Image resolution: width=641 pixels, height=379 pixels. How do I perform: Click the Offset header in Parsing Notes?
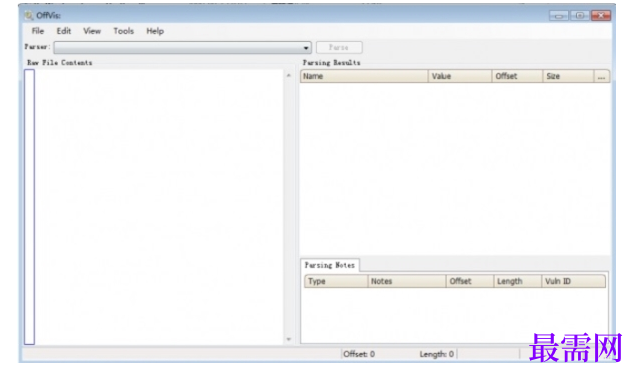coord(470,281)
